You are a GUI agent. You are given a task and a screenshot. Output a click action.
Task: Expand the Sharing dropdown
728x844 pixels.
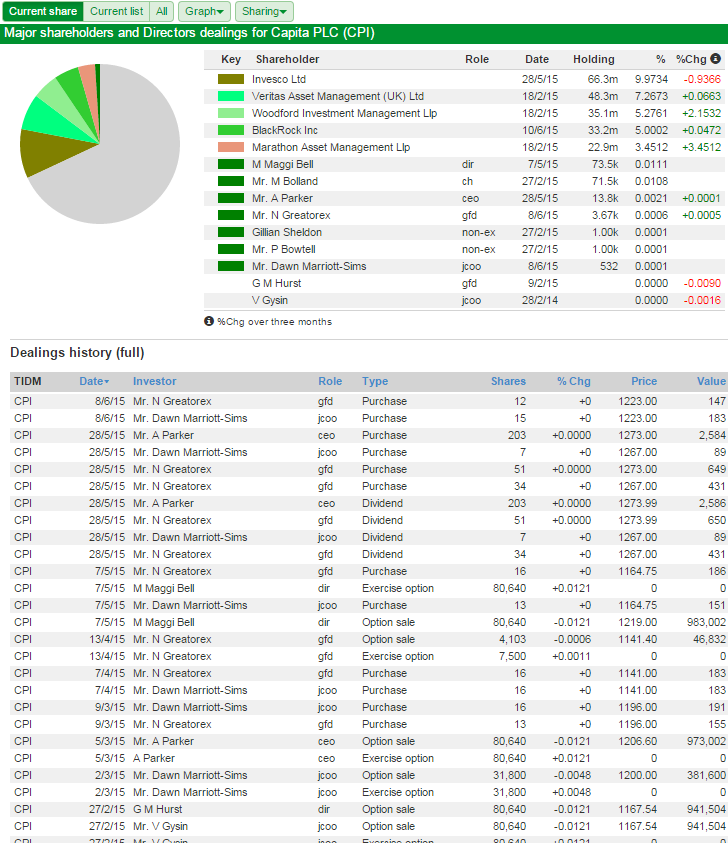pos(264,11)
